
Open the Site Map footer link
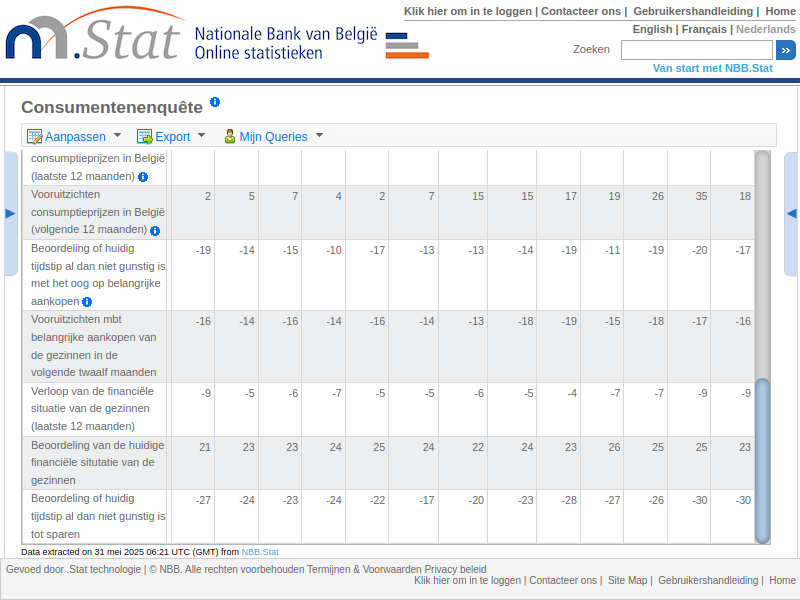tap(627, 580)
